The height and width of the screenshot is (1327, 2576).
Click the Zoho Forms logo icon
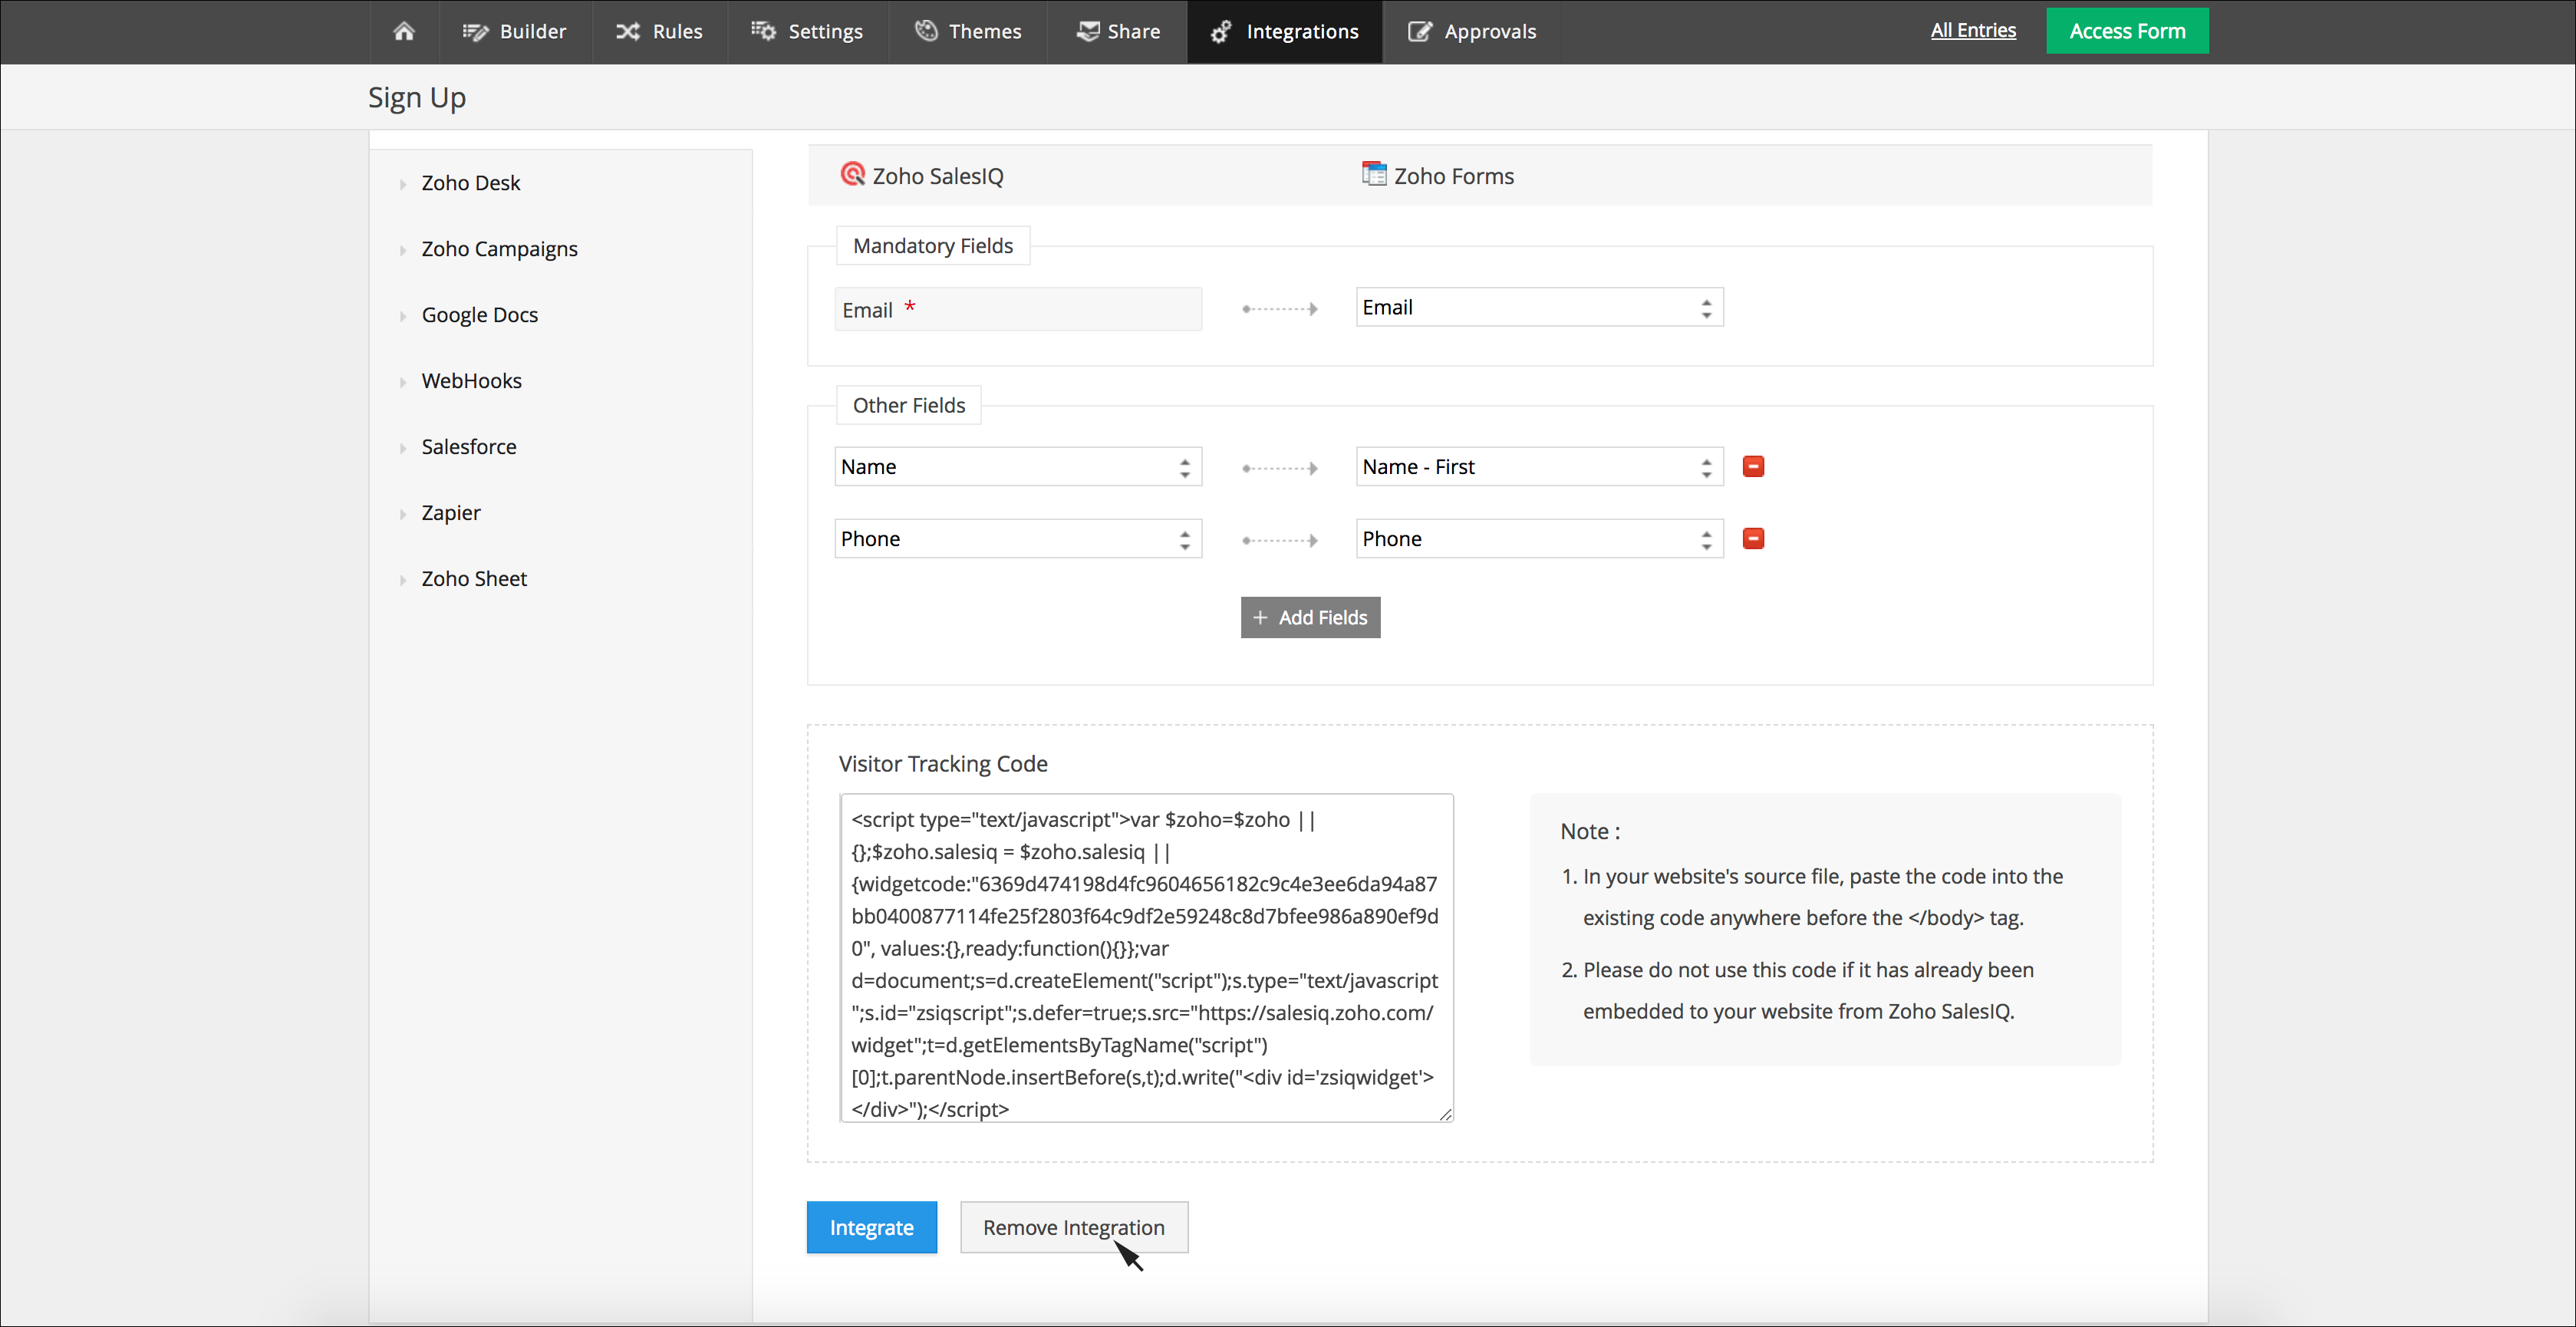(1374, 174)
